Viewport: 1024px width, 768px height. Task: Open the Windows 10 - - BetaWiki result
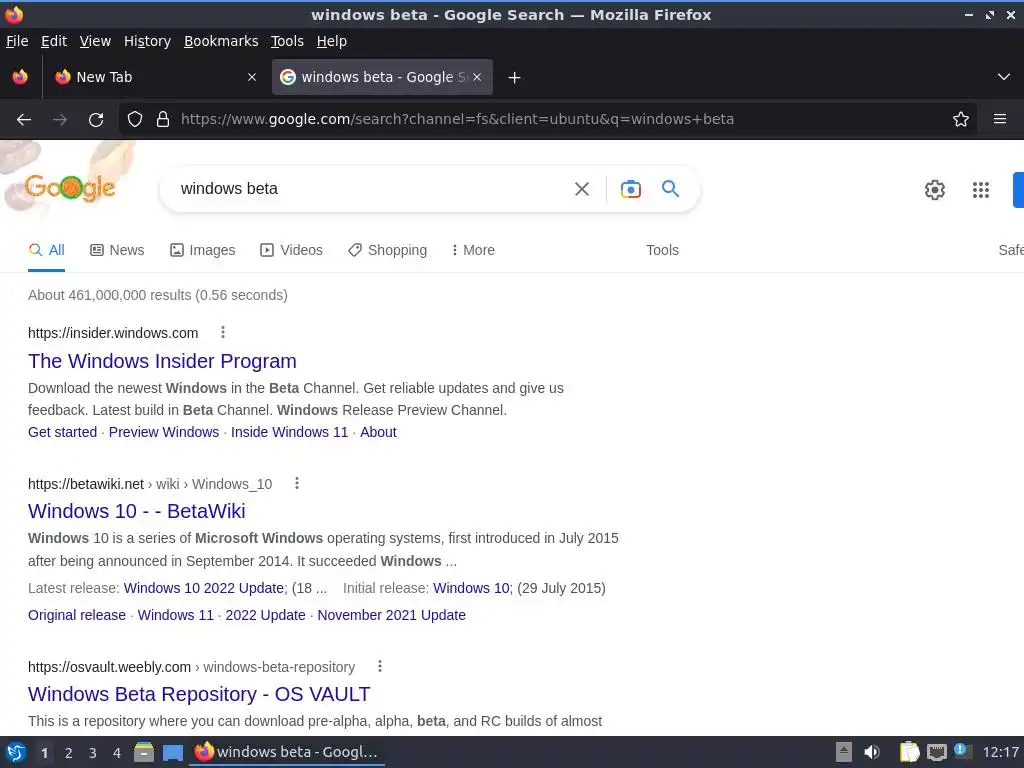pos(136,511)
